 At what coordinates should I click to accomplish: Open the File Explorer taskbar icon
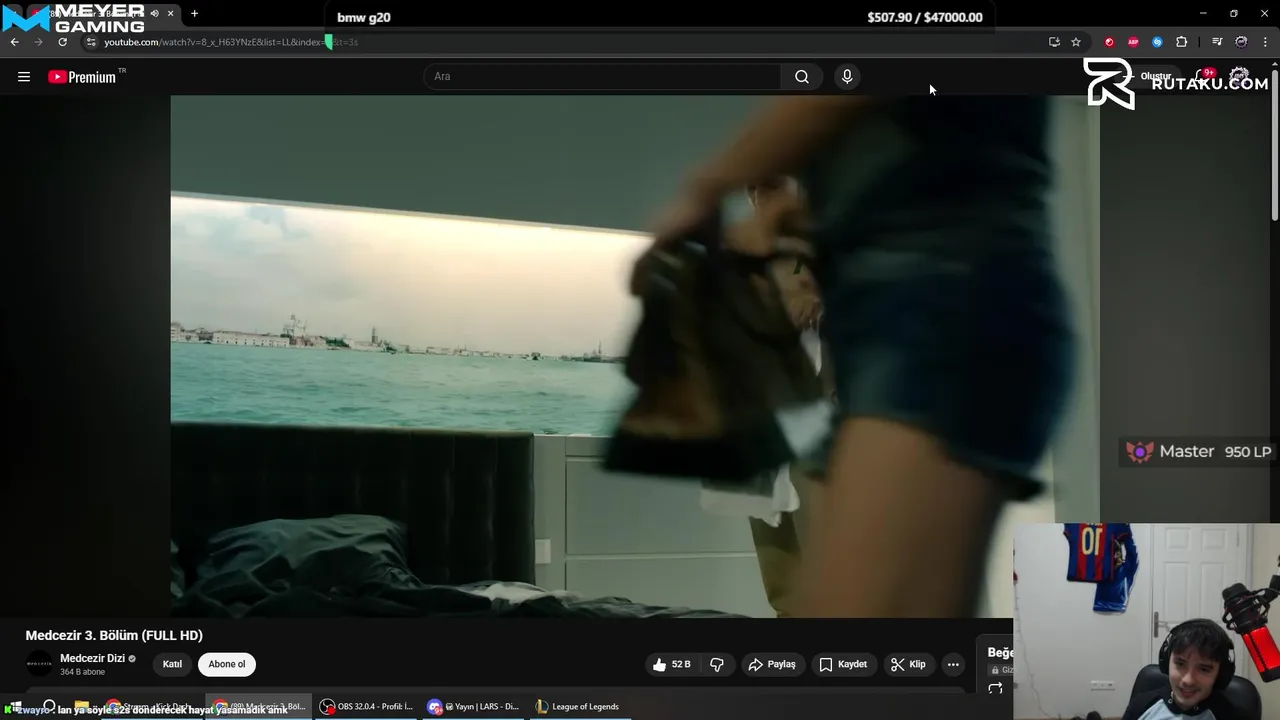pos(81,707)
